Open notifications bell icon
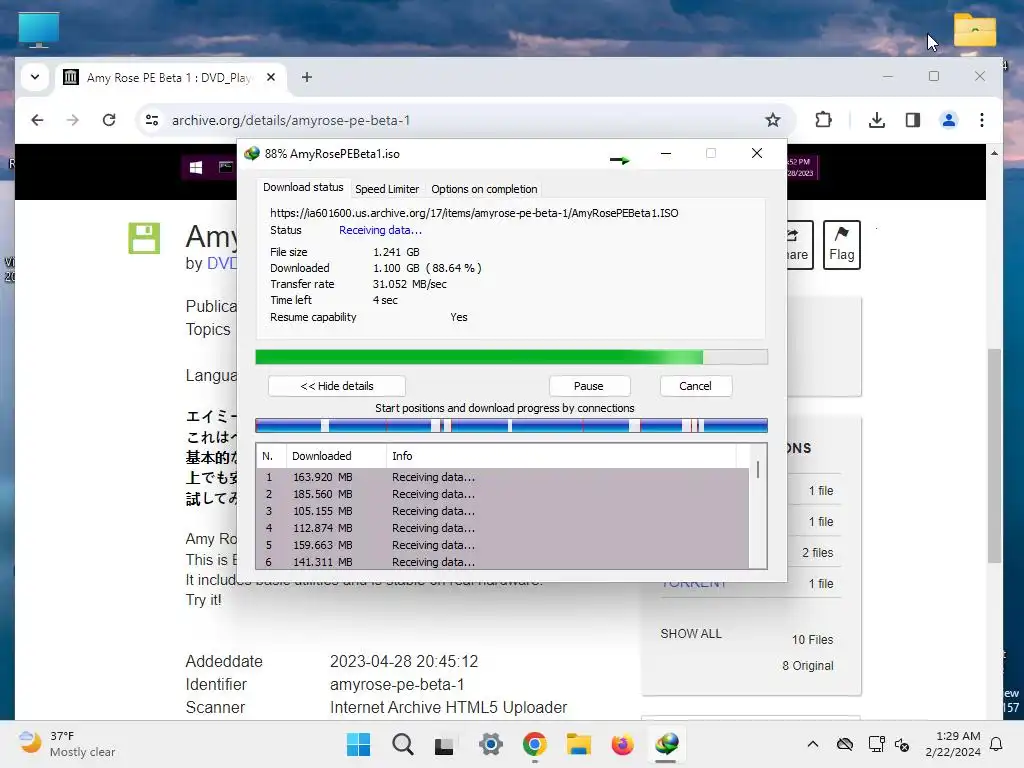This screenshot has height=768, width=1024. pyautogui.click(x=997, y=744)
